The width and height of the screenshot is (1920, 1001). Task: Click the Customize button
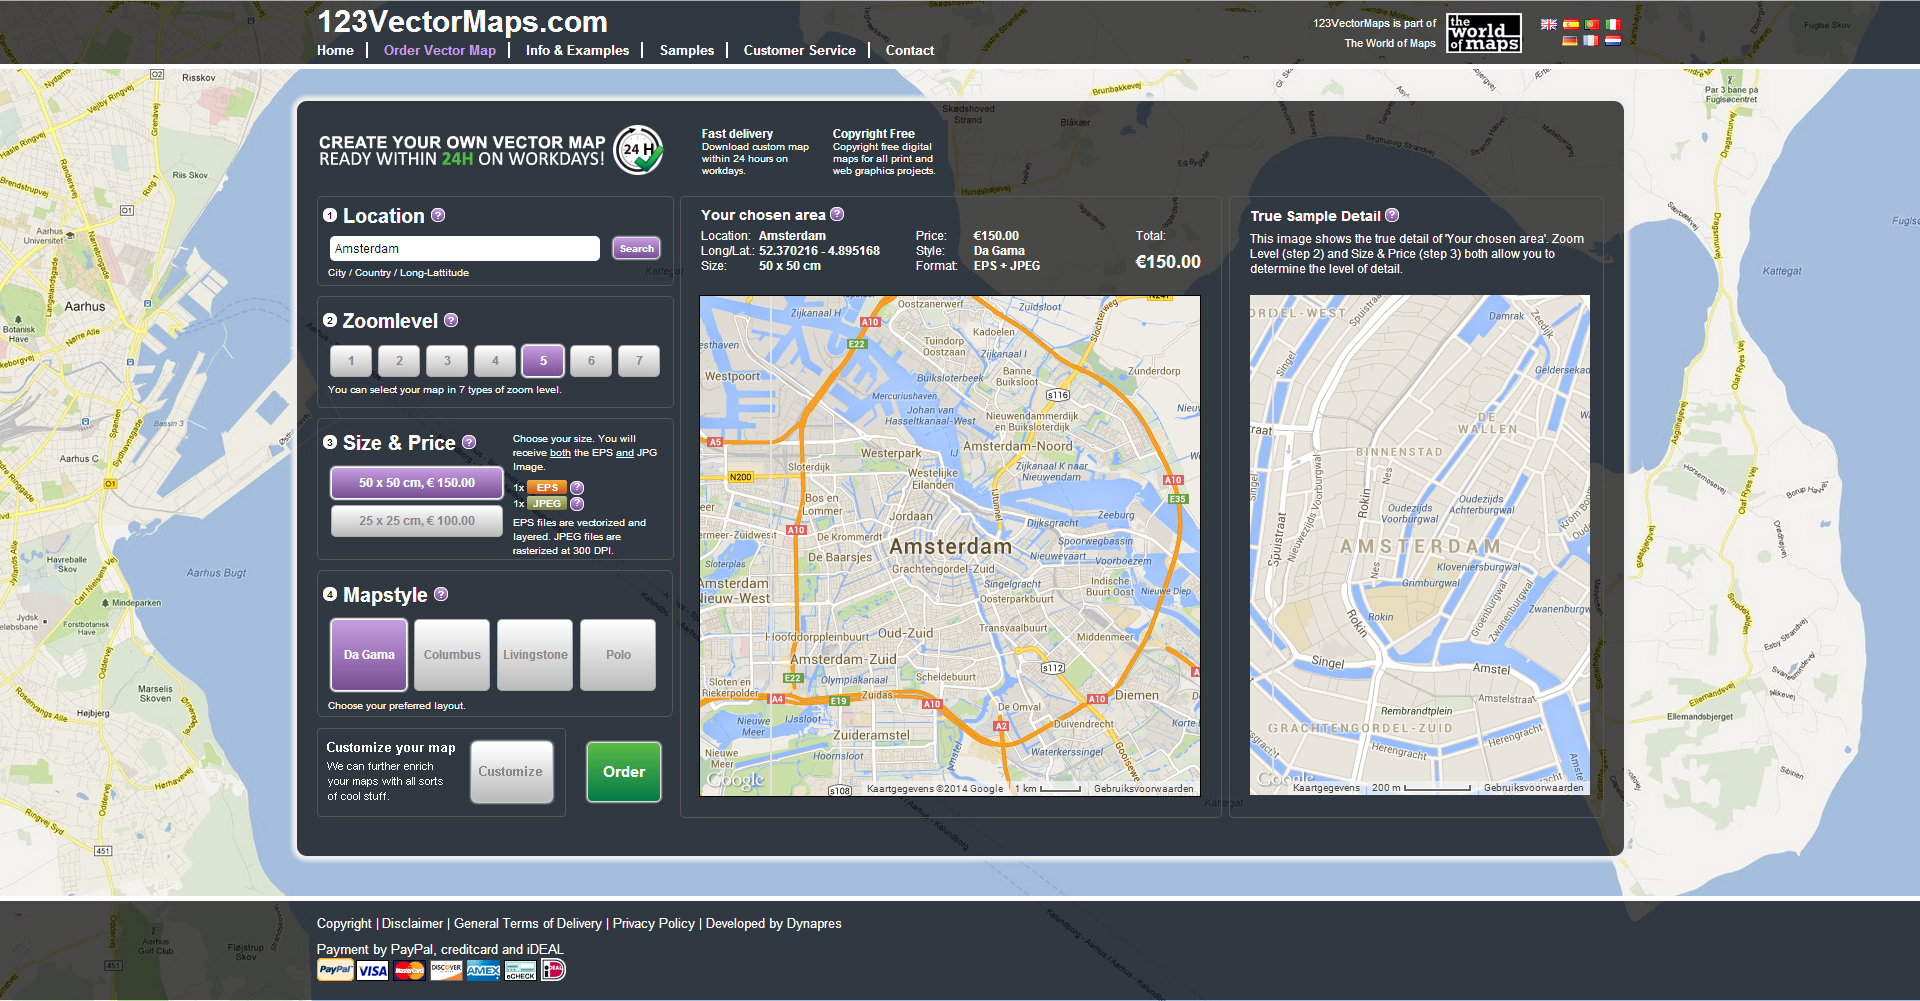(x=511, y=772)
